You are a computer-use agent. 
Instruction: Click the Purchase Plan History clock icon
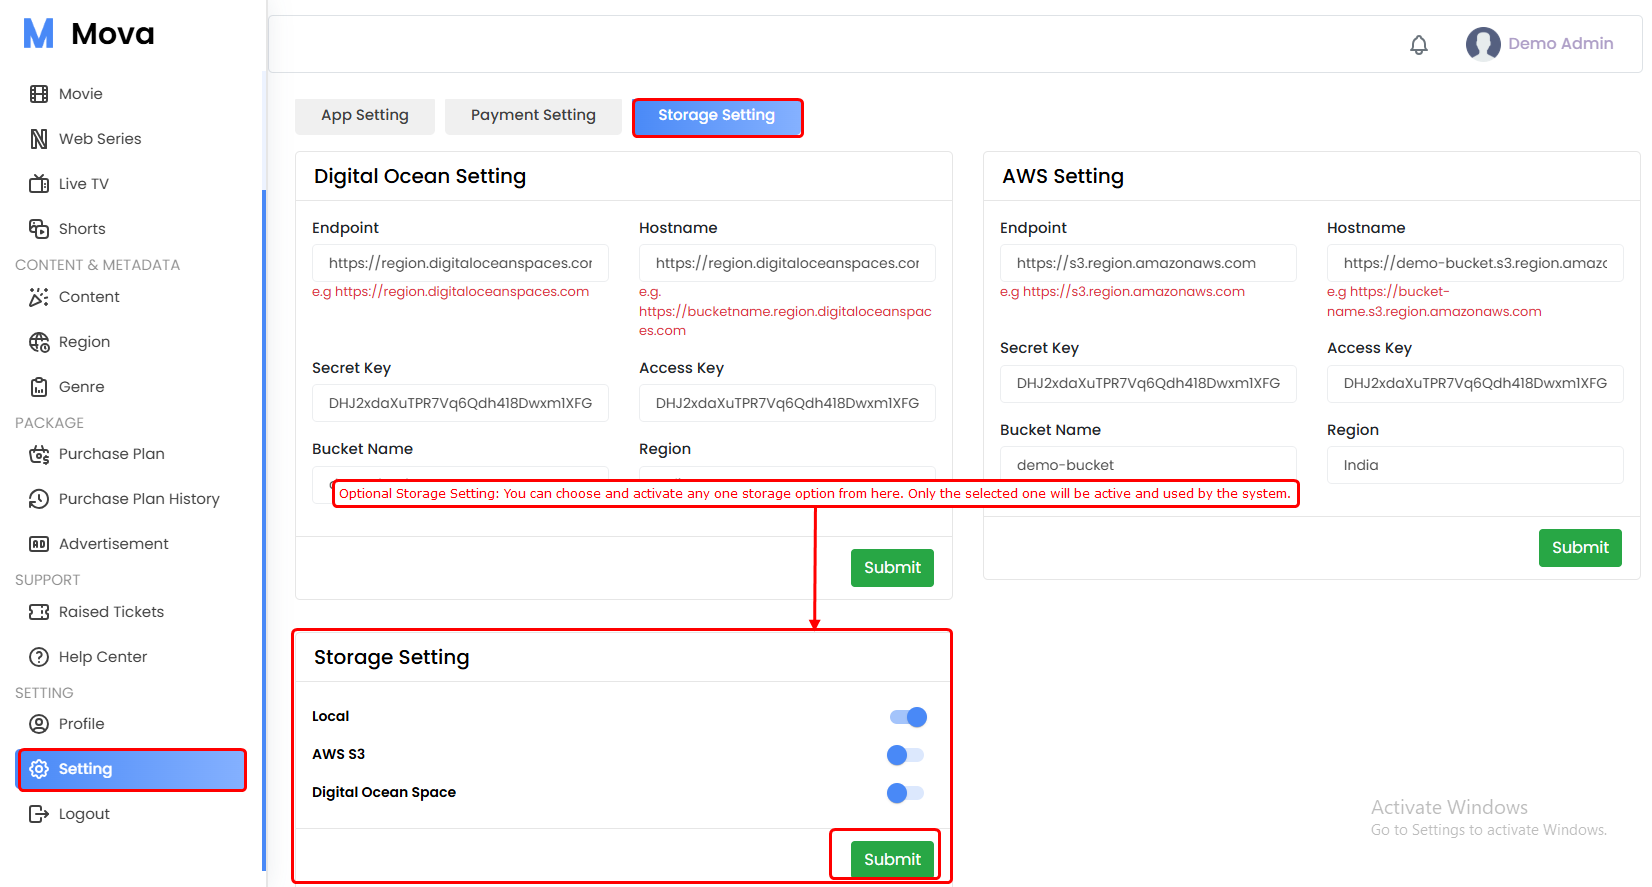pyautogui.click(x=39, y=499)
